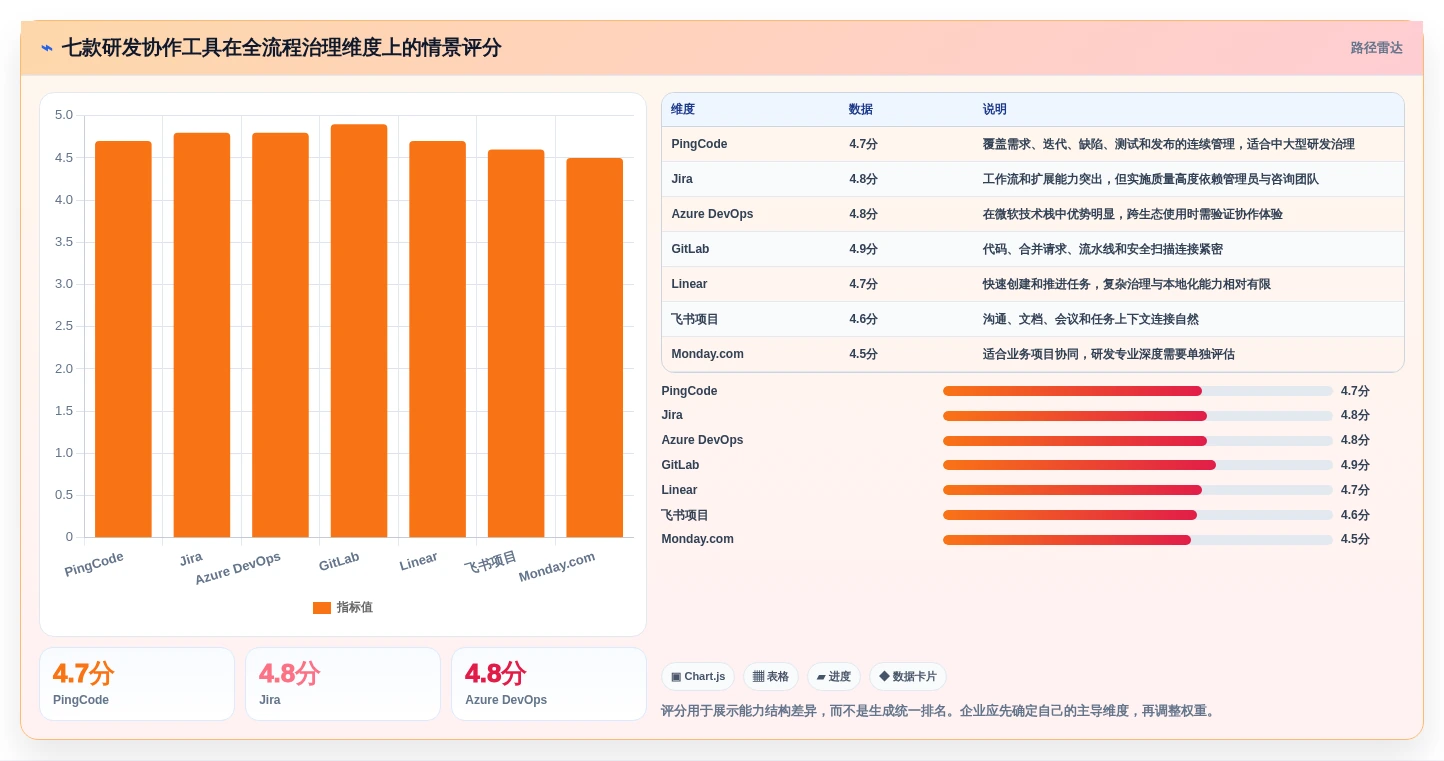
Task: Click the 4.9分 value beside GitLab progress bar
Action: (x=1355, y=465)
